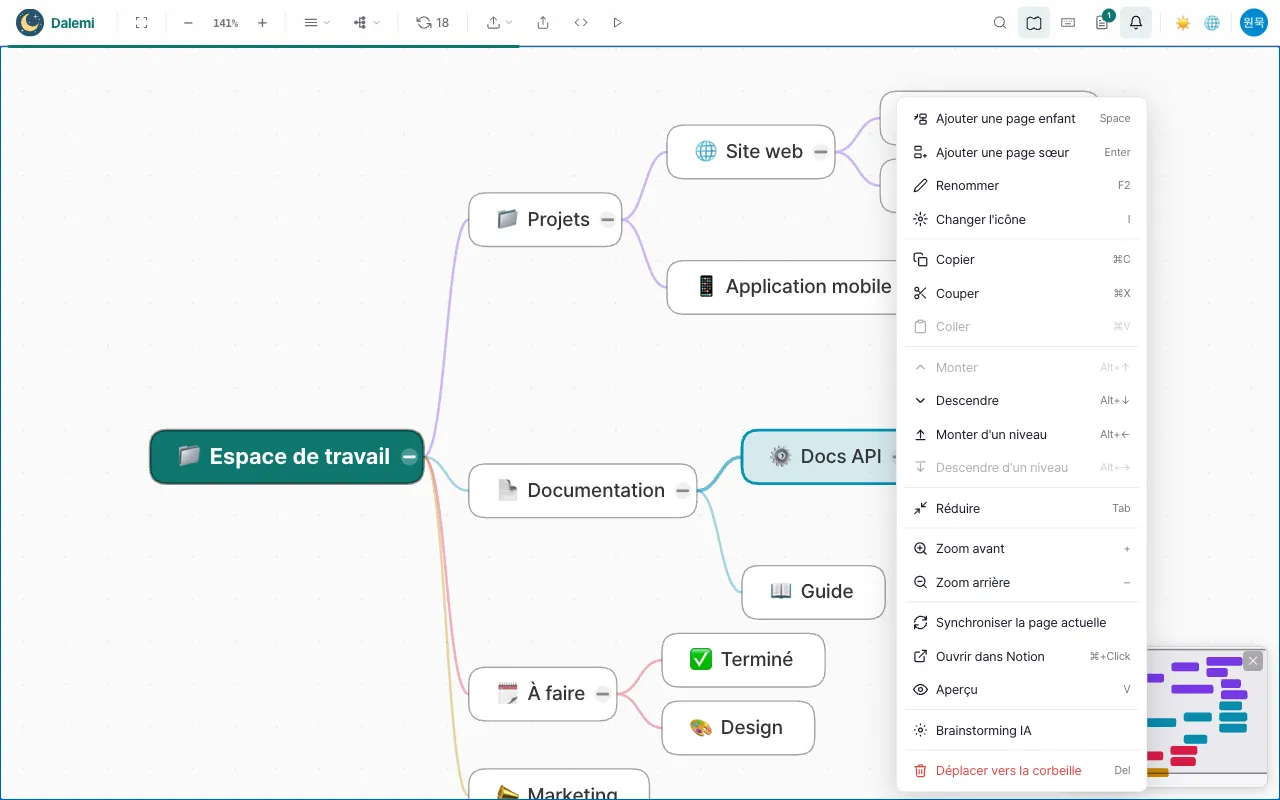Click Ouvrir dans Notion

click(1021, 657)
